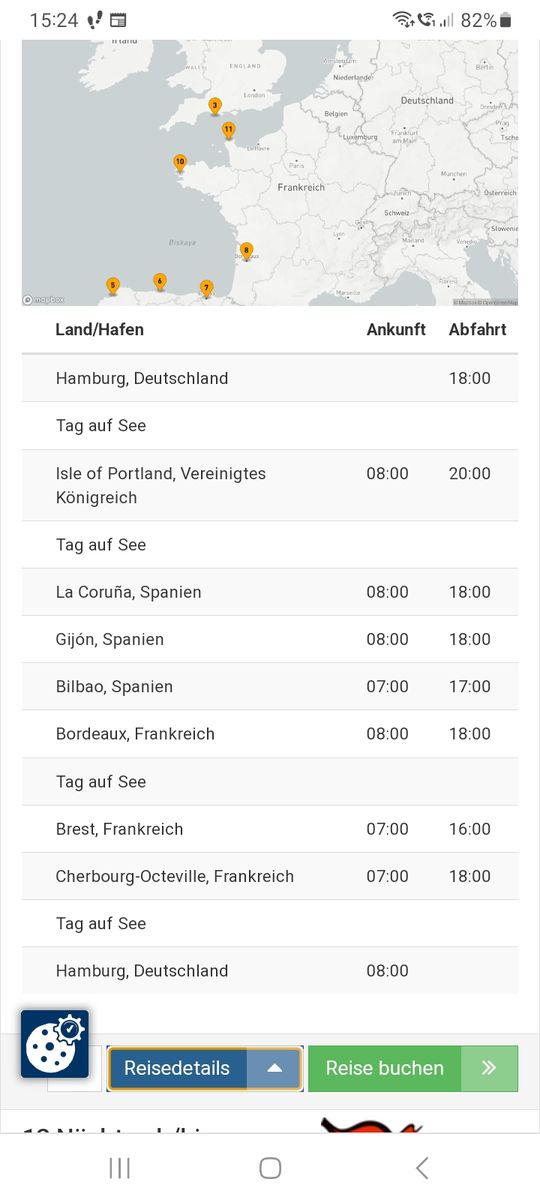The image size is (540, 1200).
Task: Tap map marker number 7
Action: point(207,288)
